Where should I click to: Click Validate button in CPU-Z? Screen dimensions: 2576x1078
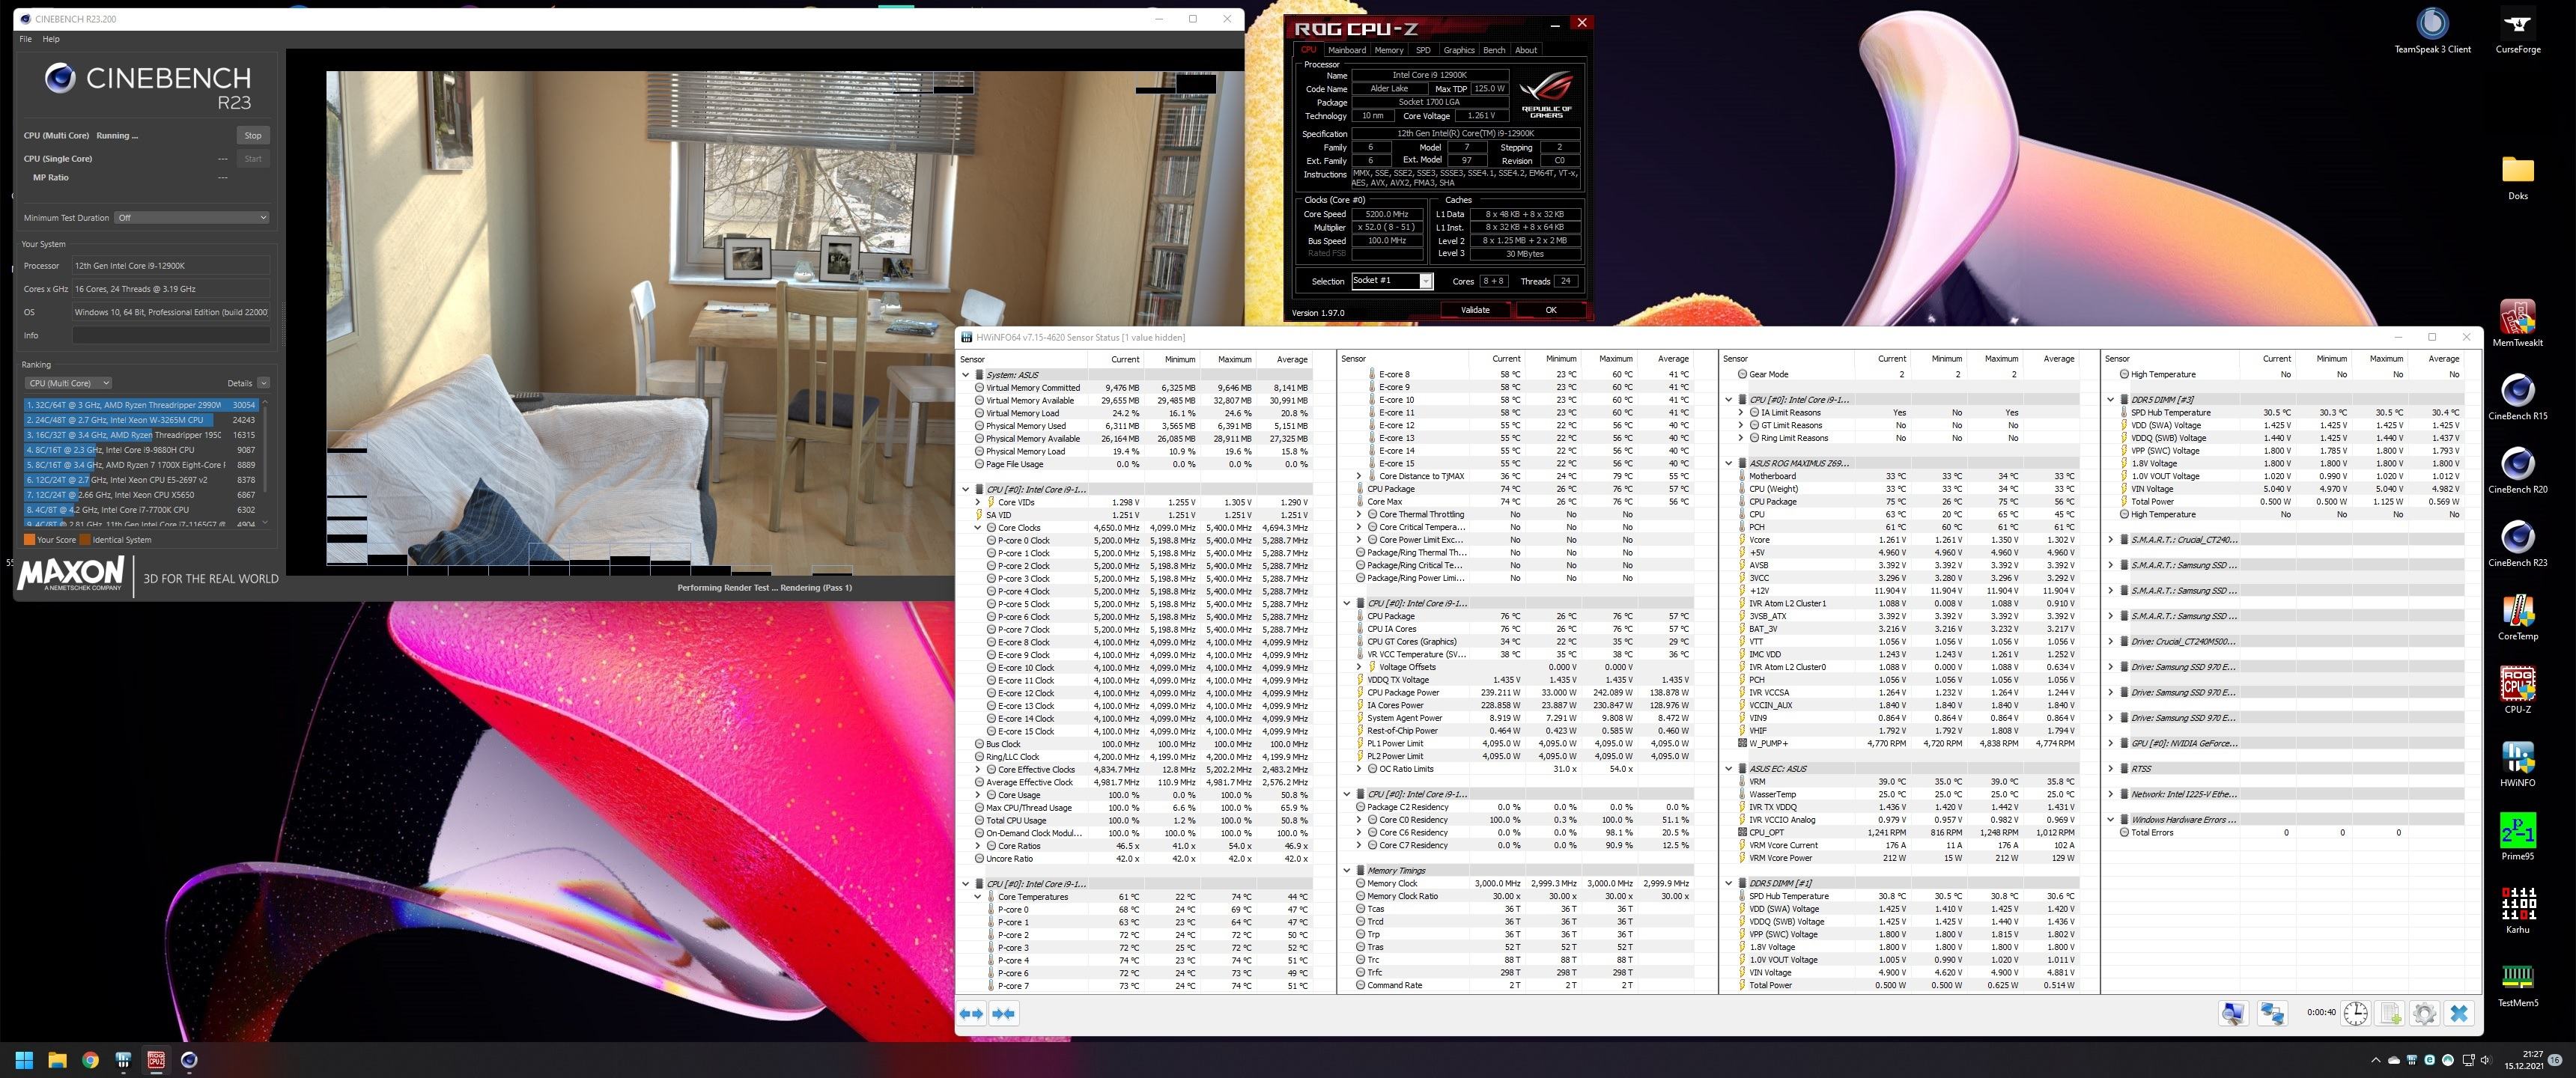1475,310
